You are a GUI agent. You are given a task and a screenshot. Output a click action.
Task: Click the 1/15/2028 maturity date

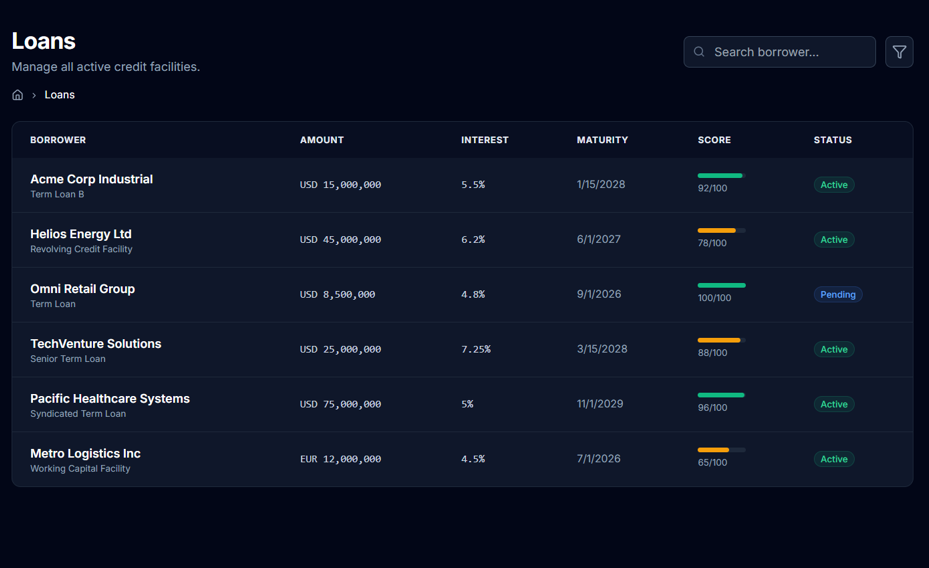[x=601, y=184]
